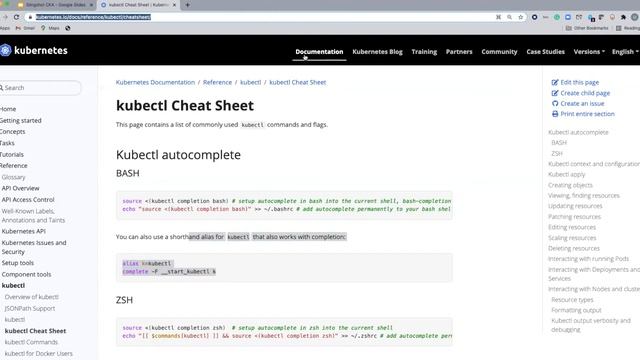Viewport: 640px width, 360px height.
Task: Open Tasks in the sidebar
Action: click(7, 143)
